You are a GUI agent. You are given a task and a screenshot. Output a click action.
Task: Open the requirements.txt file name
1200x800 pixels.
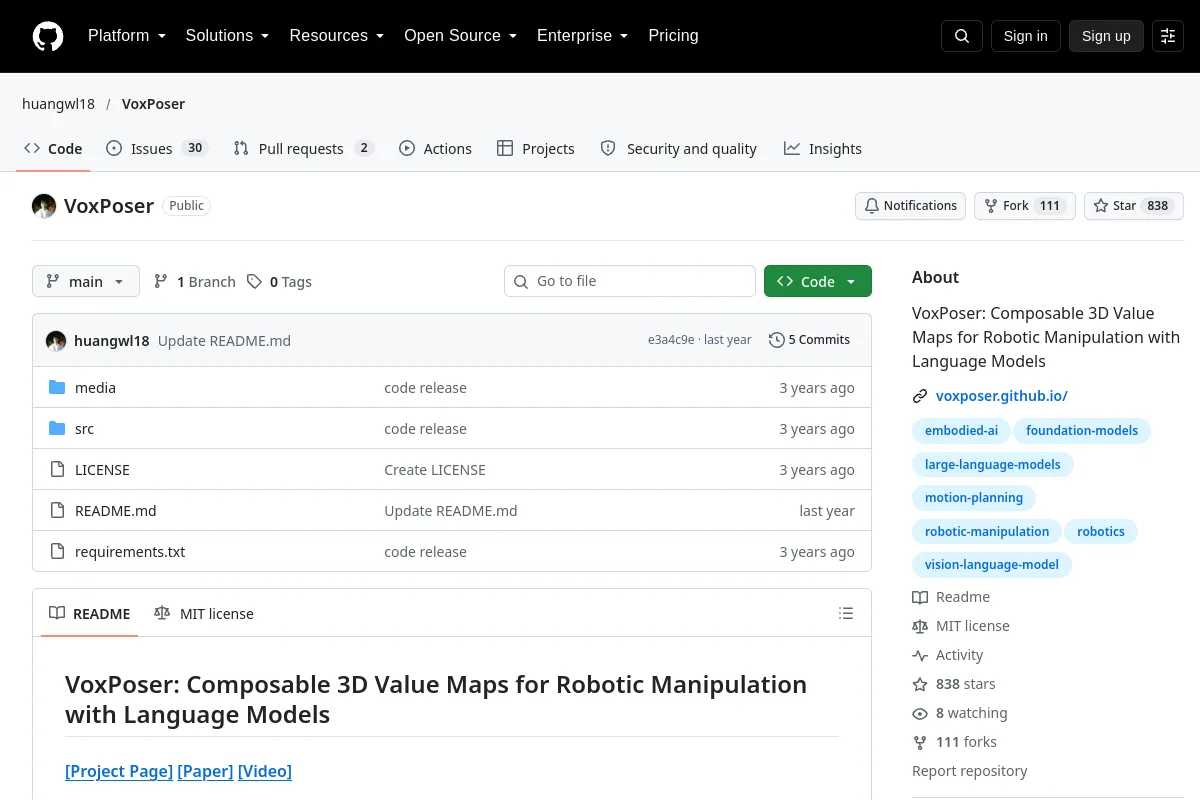130,552
